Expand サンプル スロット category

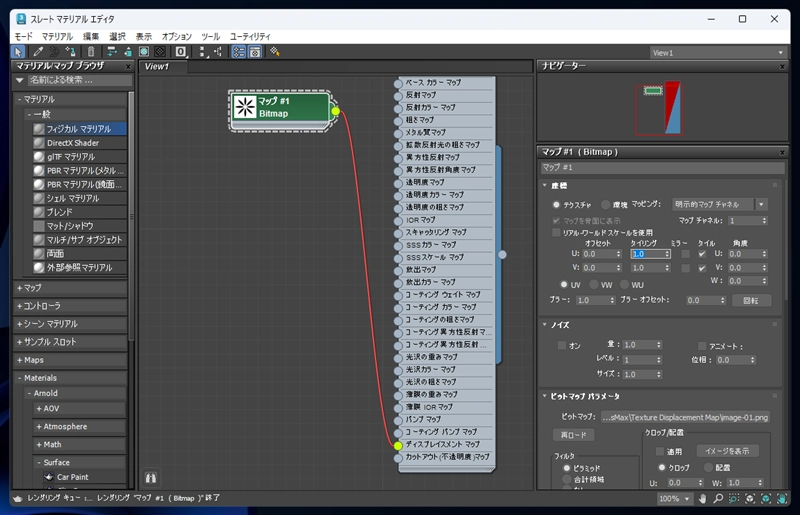[x=70, y=342]
